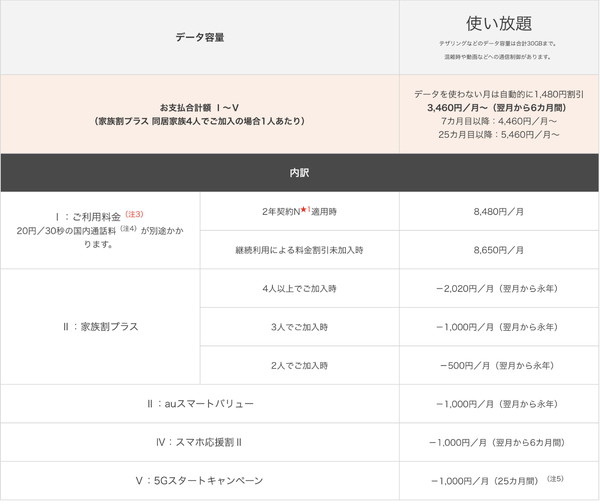Select the 4人以上でご加入時 row label
The image size is (600, 504).
click(299, 288)
